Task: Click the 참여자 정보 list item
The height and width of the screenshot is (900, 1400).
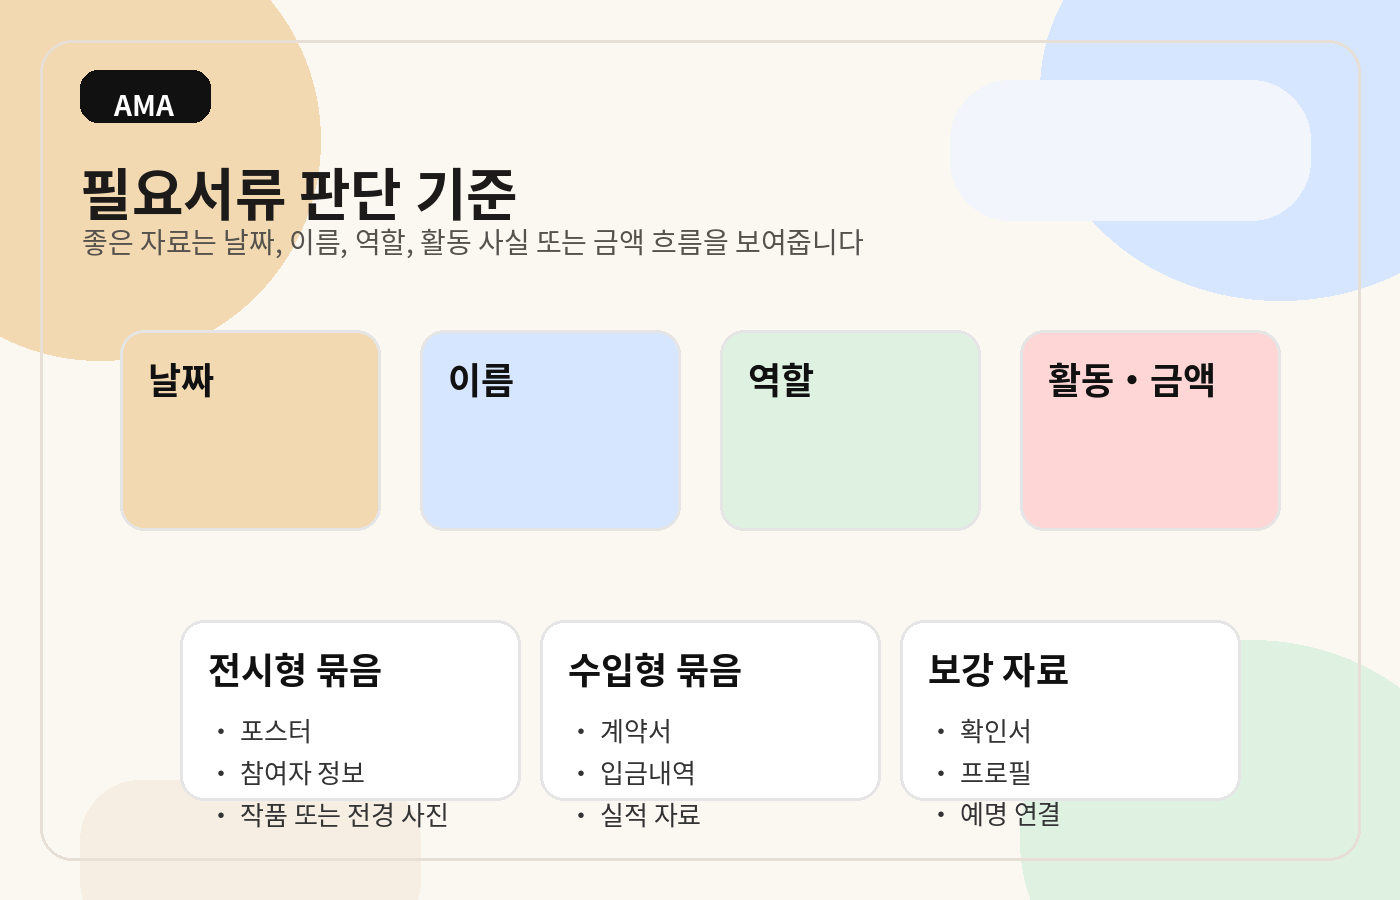Action: (x=302, y=773)
